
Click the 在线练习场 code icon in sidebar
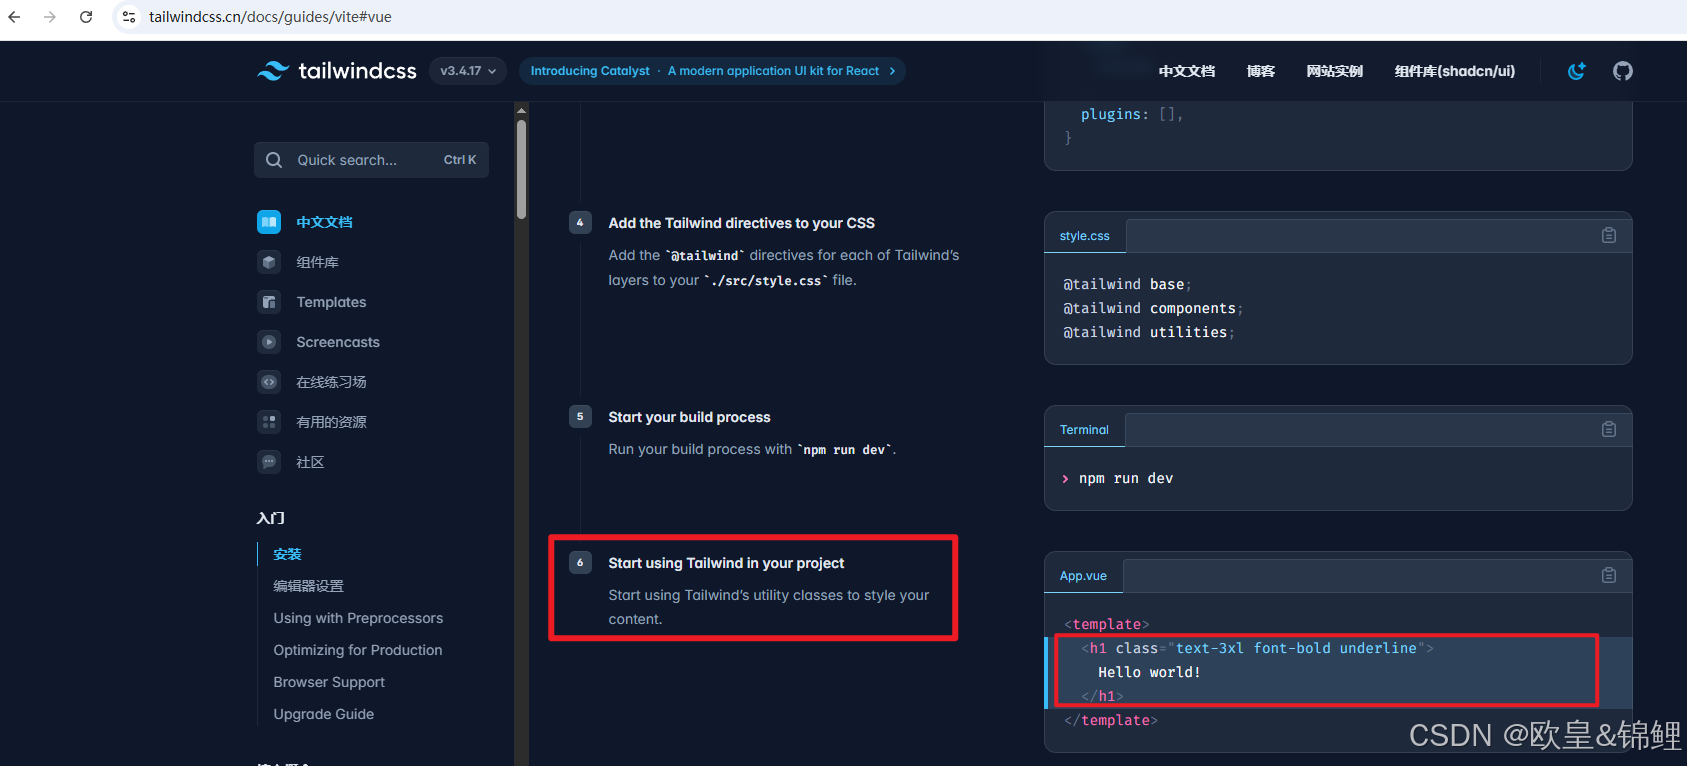pyautogui.click(x=269, y=382)
